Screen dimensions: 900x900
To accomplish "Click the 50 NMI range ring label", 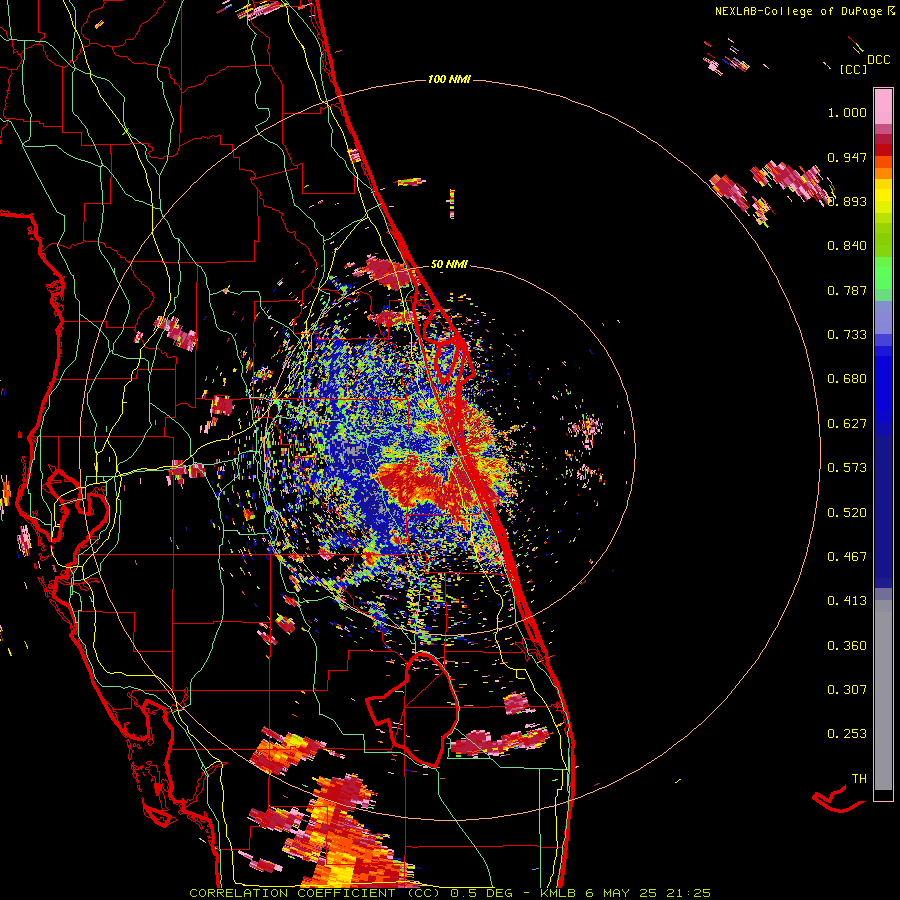I will point(449,264).
